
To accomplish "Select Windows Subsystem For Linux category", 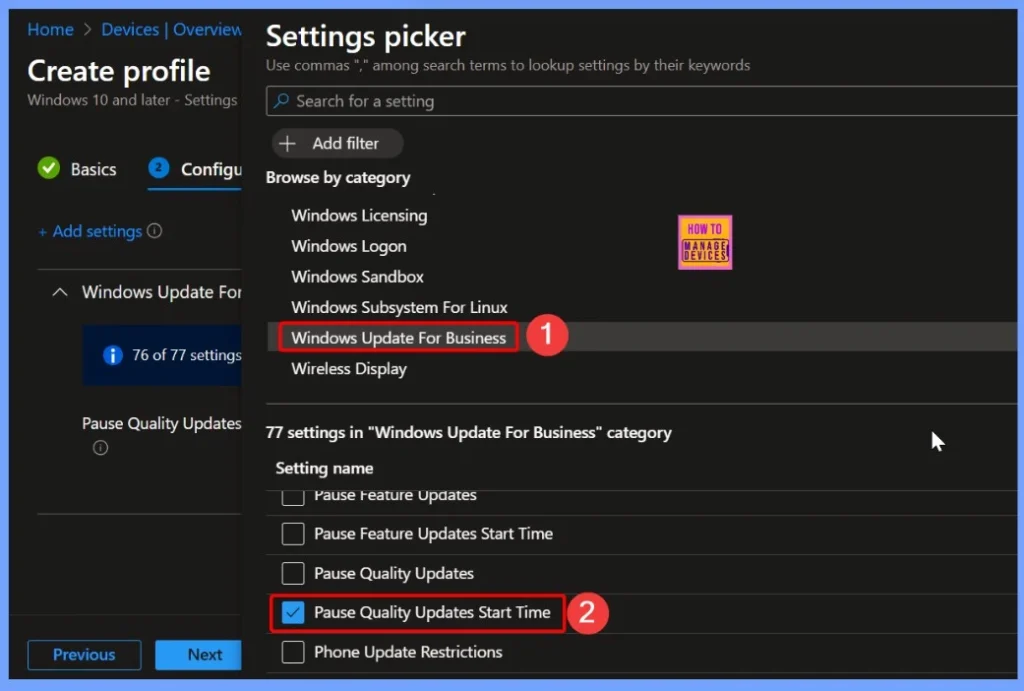I will (x=399, y=308).
